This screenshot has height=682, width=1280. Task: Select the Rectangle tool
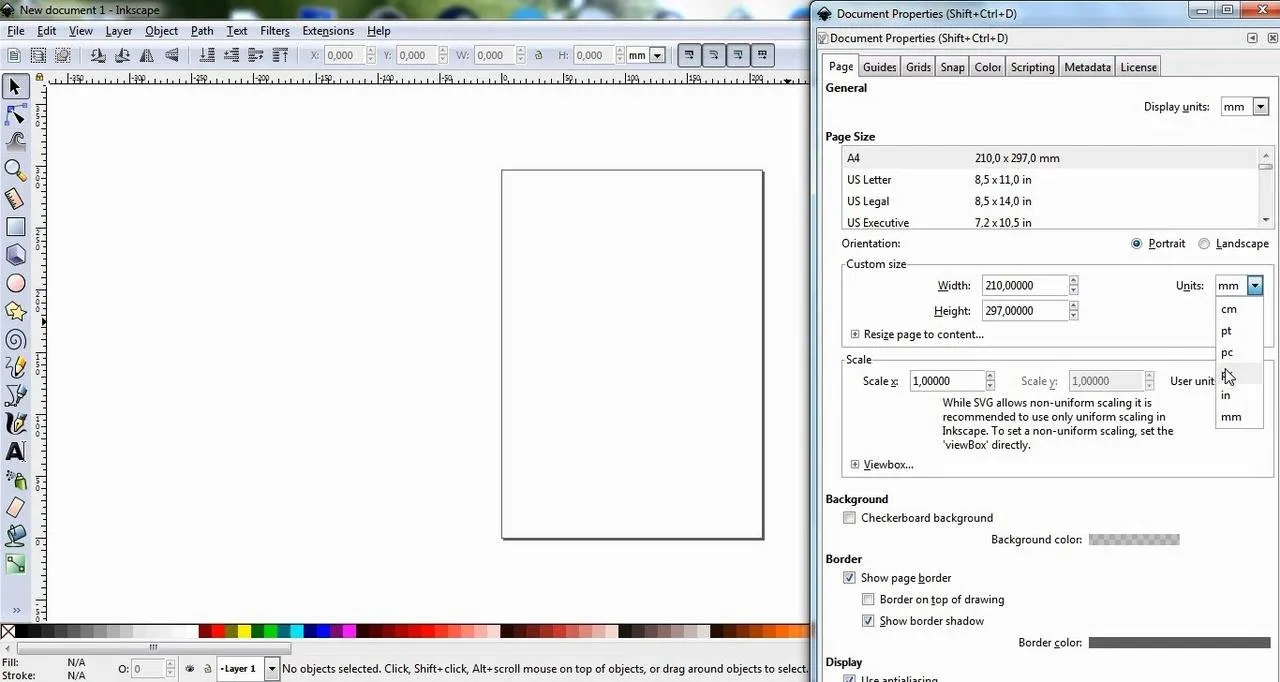15,227
